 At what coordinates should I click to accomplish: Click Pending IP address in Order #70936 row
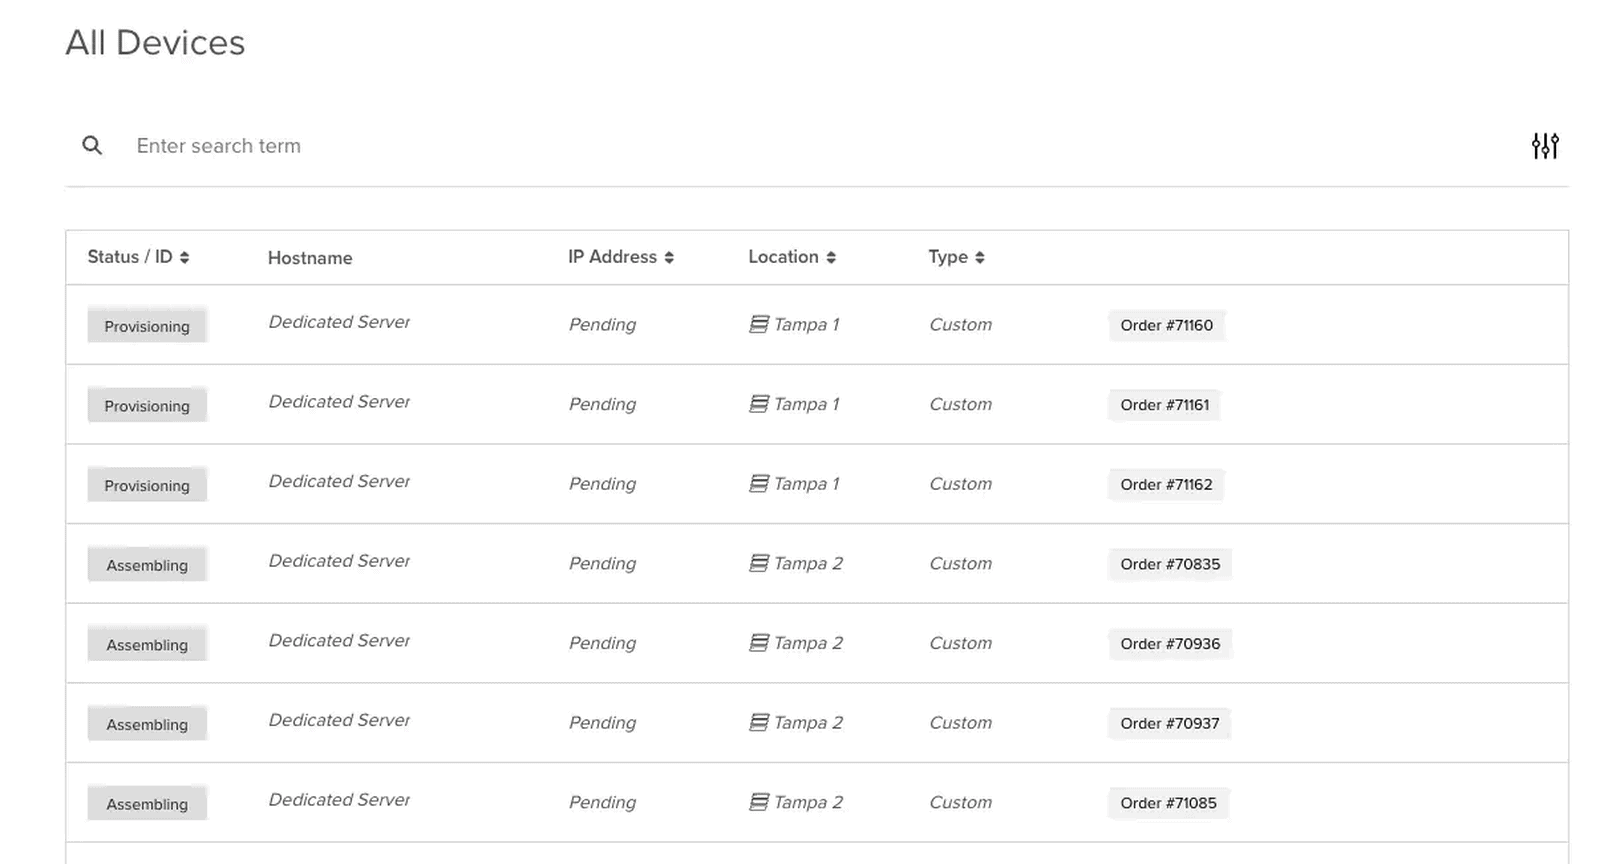click(602, 644)
